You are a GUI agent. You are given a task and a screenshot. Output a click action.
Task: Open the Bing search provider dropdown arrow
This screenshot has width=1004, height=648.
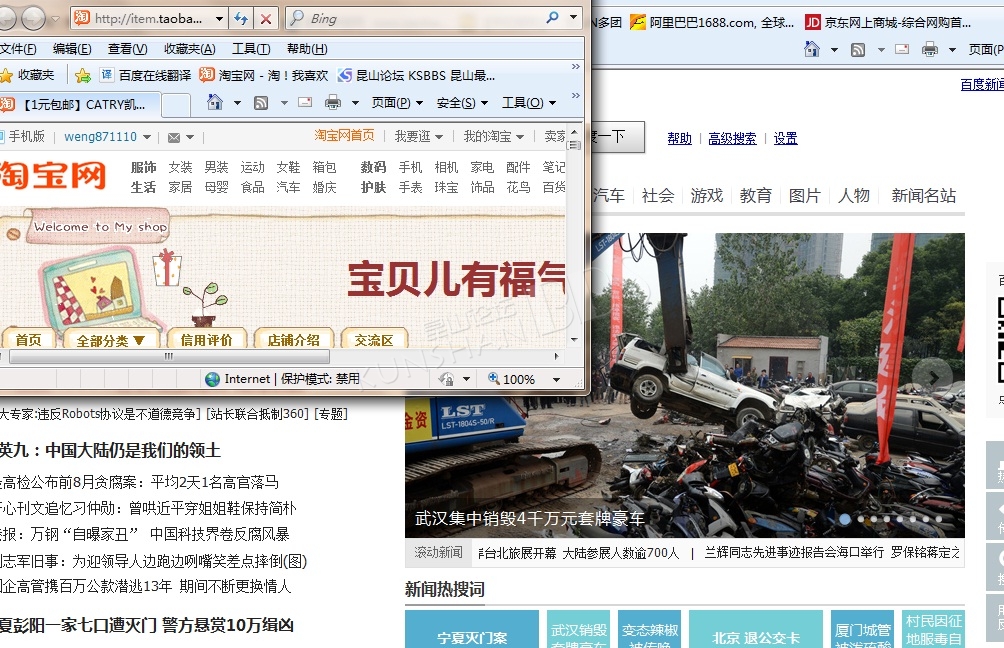(x=573, y=17)
